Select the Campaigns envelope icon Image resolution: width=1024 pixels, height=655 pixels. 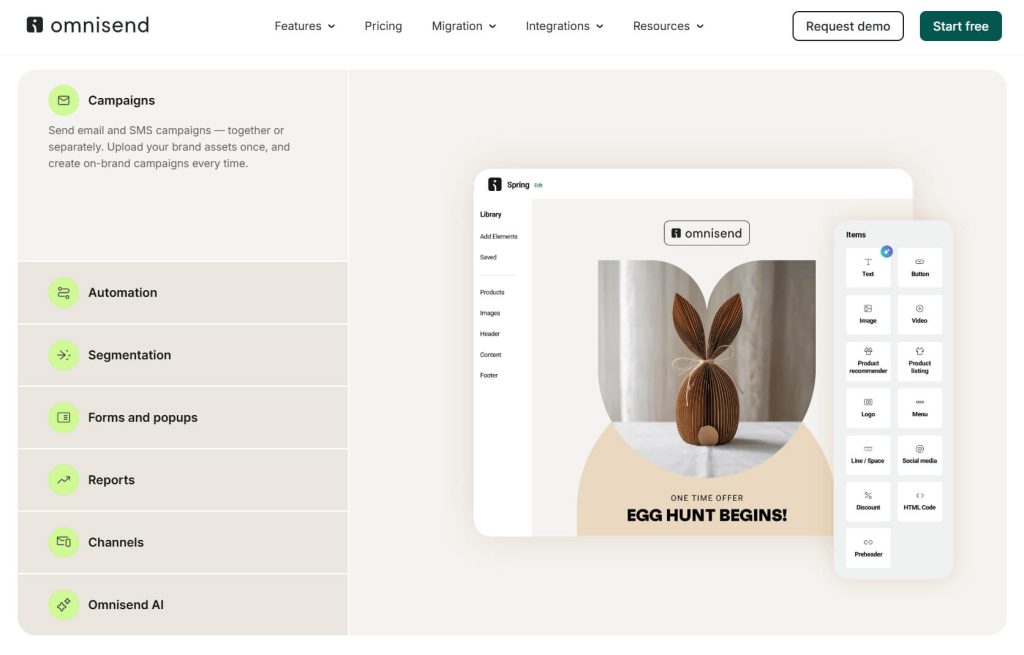point(63,100)
